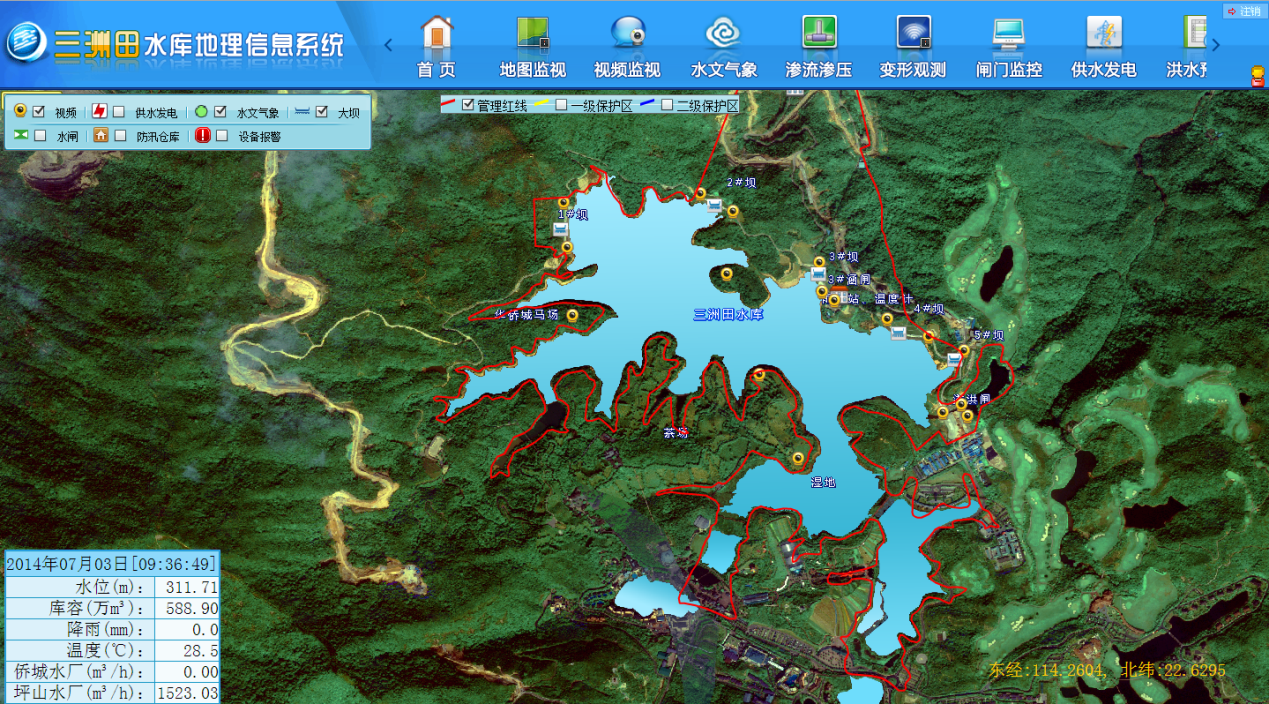Select the camera marker near 侨城马场

[x=573, y=315]
